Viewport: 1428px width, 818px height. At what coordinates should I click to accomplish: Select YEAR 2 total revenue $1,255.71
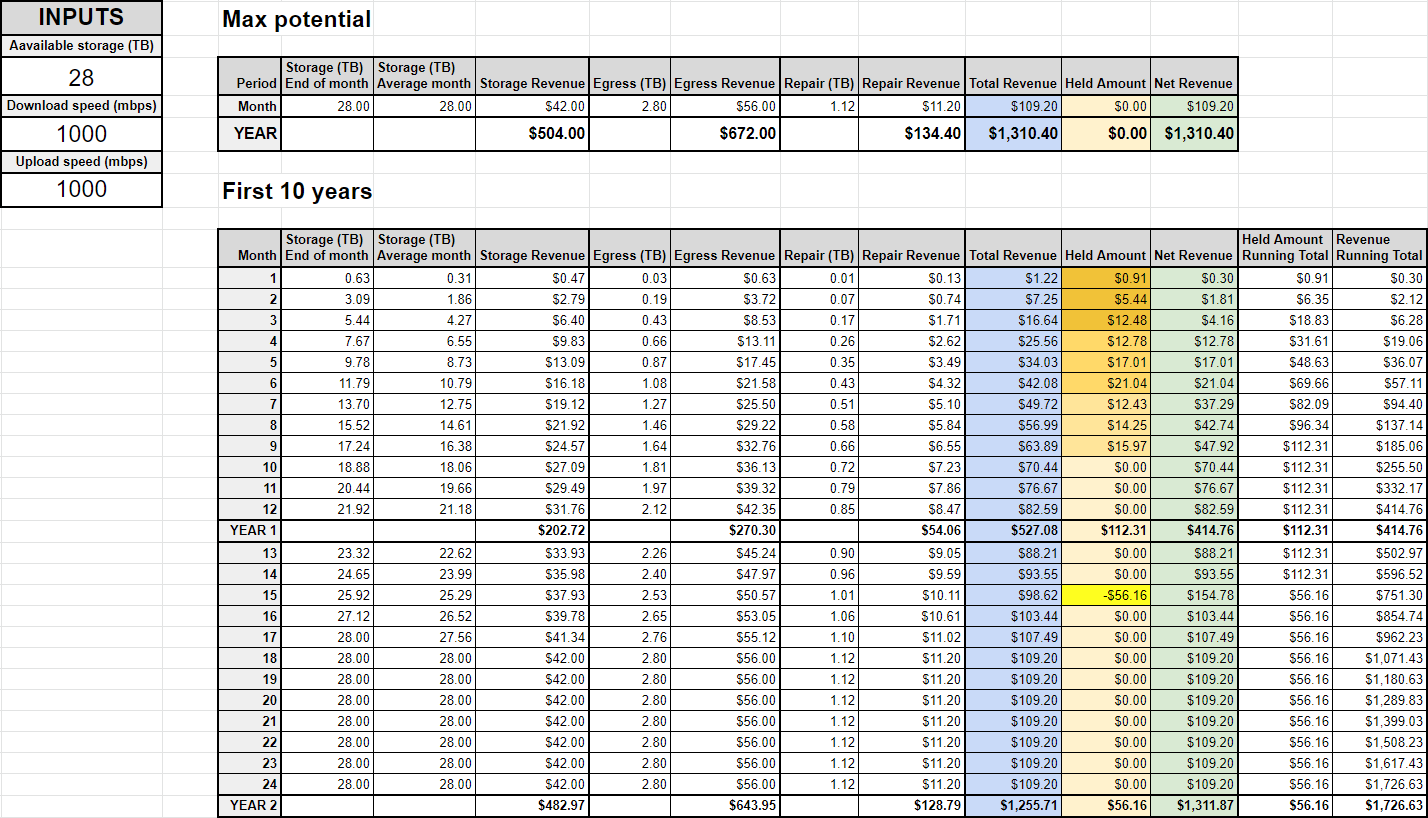click(1013, 805)
